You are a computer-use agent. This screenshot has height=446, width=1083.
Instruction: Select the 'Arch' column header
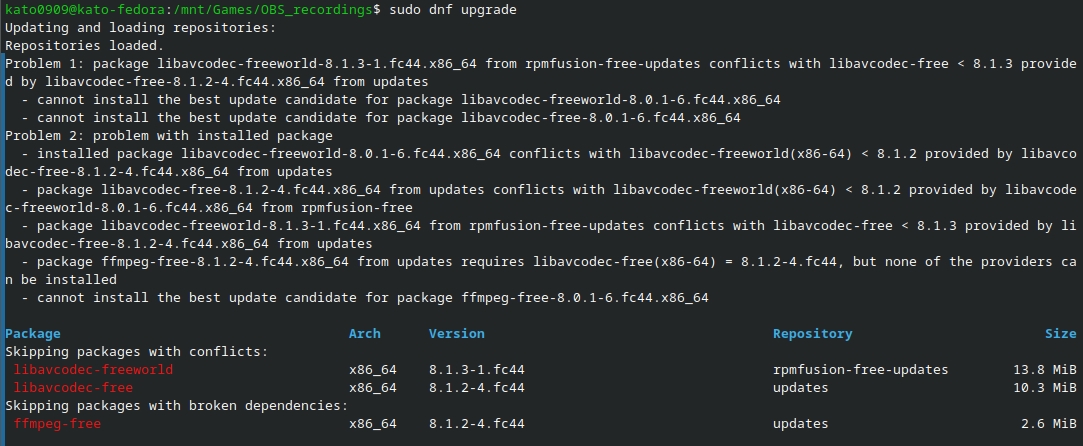click(x=365, y=334)
